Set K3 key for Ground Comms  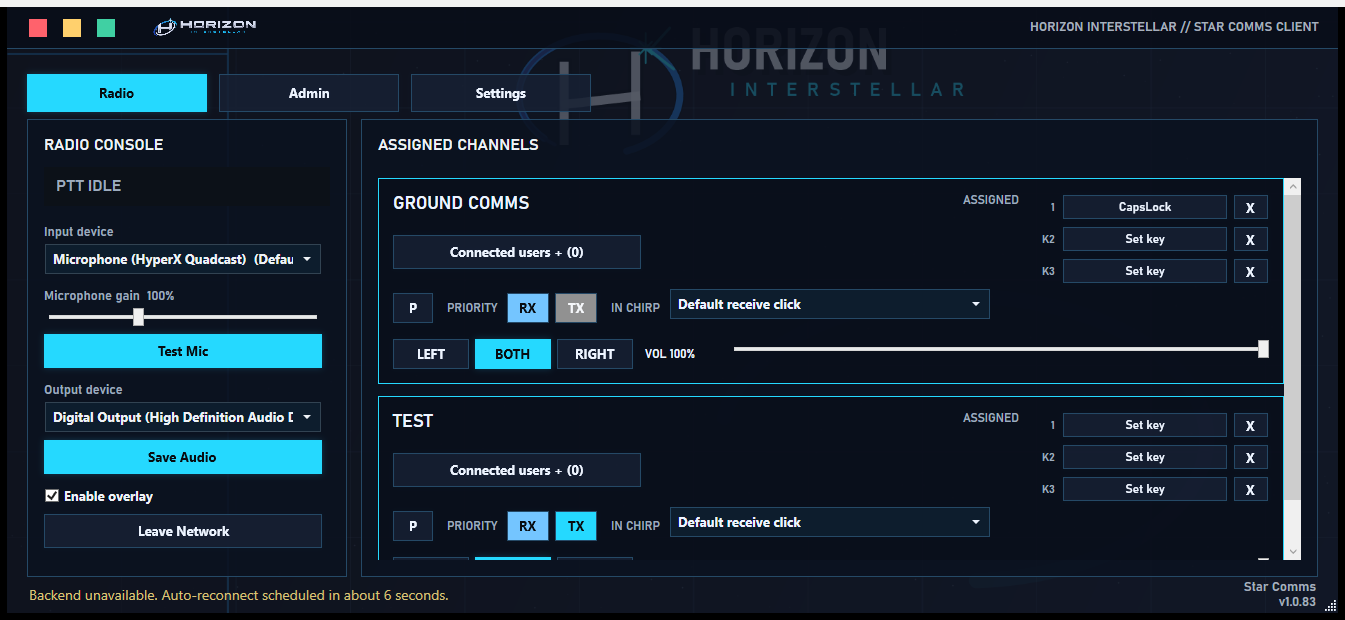pos(1145,271)
